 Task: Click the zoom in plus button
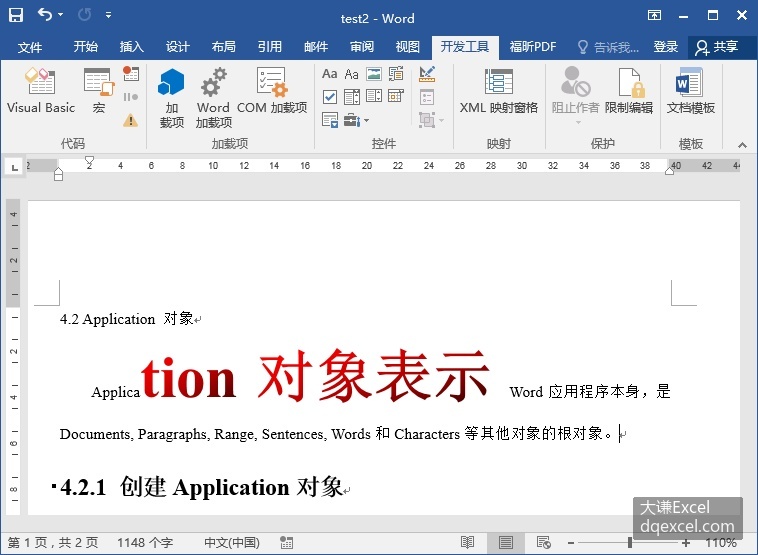(685, 543)
